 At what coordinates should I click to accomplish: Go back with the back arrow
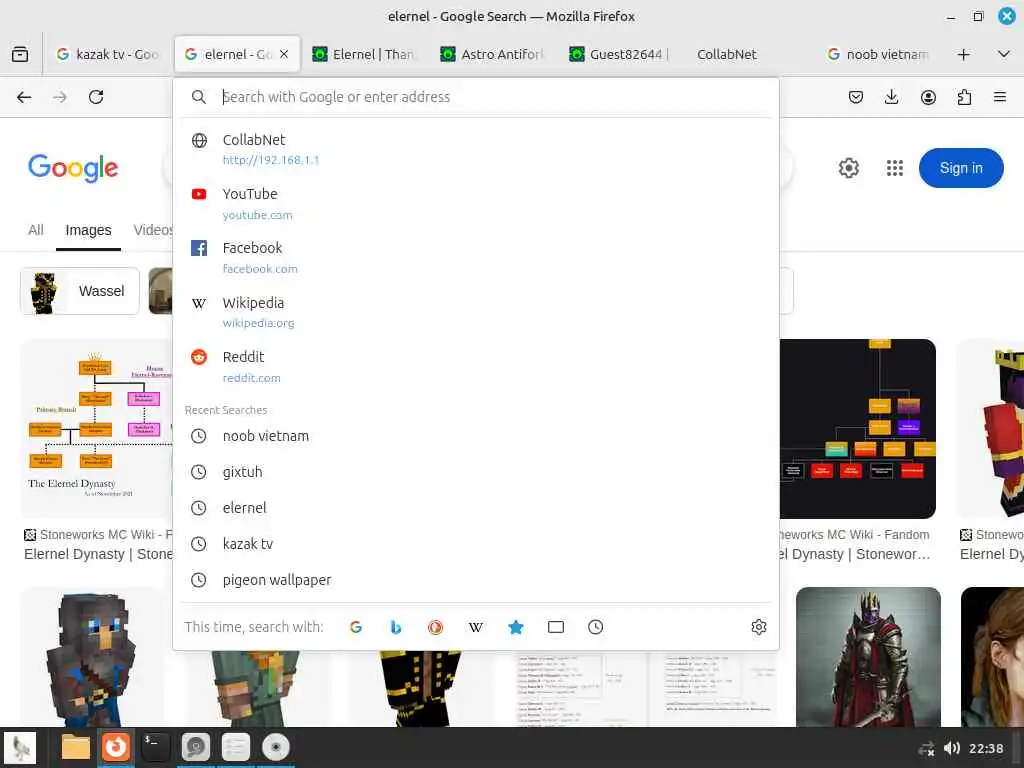coord(24,97)
